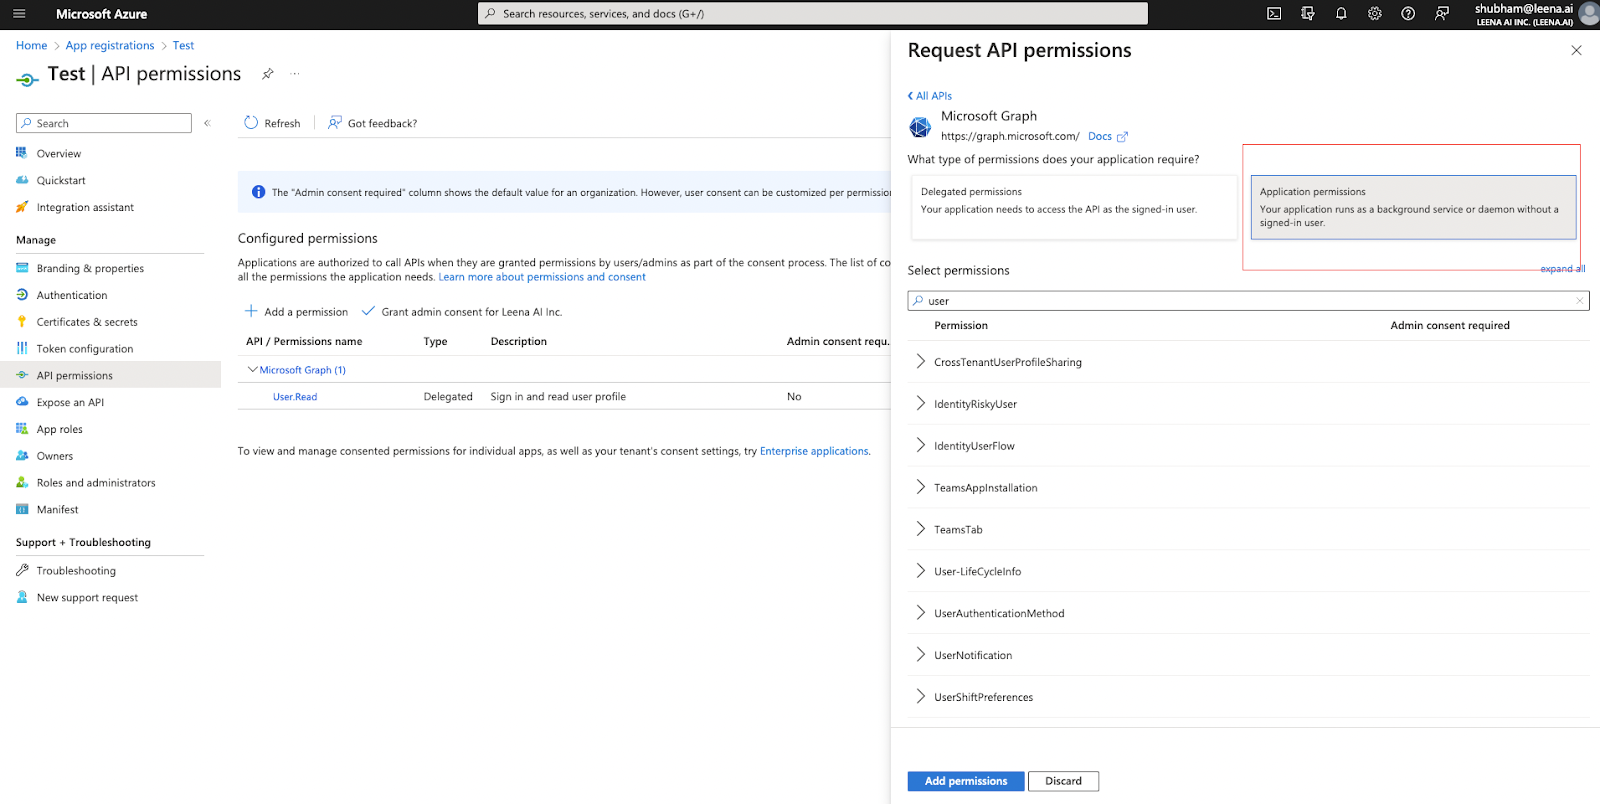Open User.Read permission link
1600x804 pixels.
click(x=295, y=397)
